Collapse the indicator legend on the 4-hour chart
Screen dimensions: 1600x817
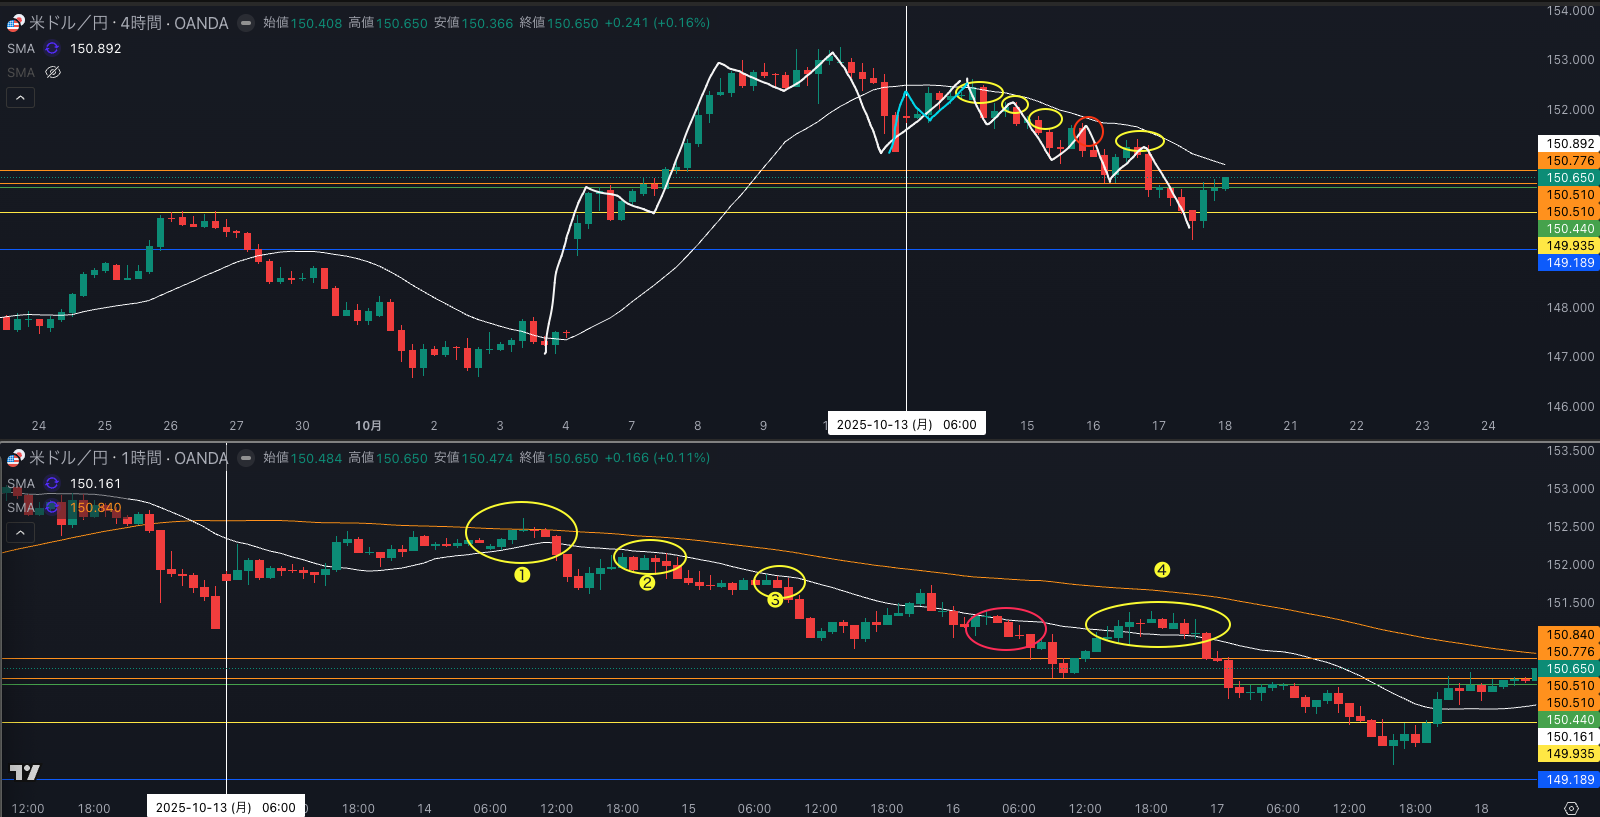coord(20,97)
